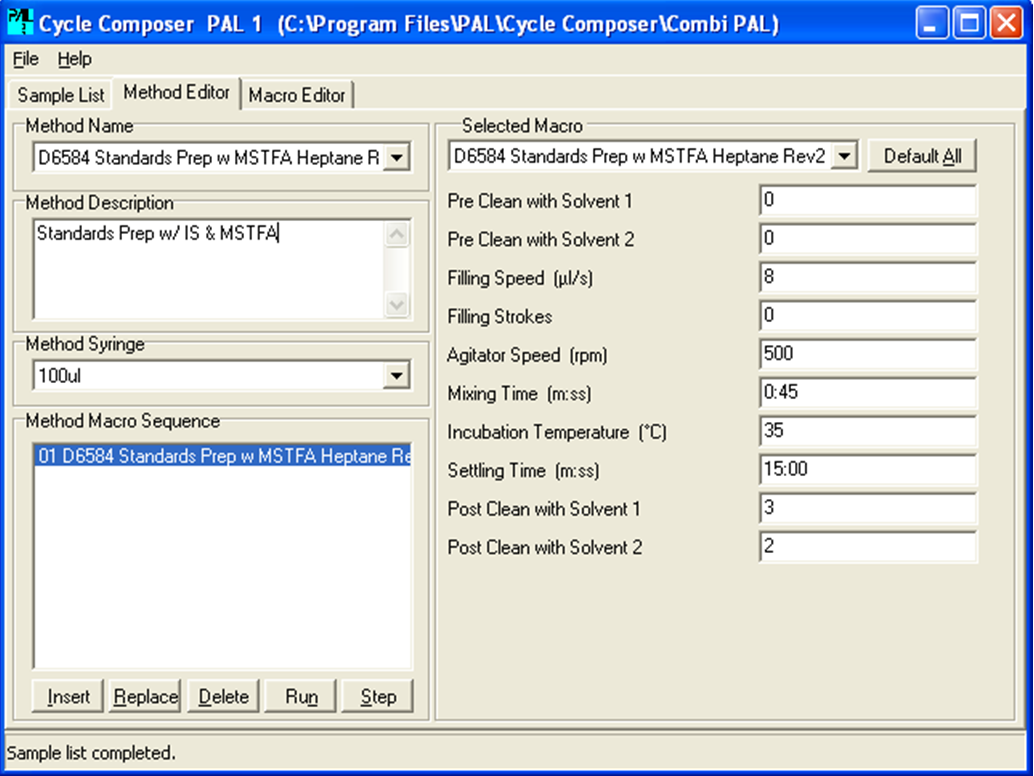Maximize the Cycle Composer window
Viewport: 1034px width, 776px height.
pos(969,23)
